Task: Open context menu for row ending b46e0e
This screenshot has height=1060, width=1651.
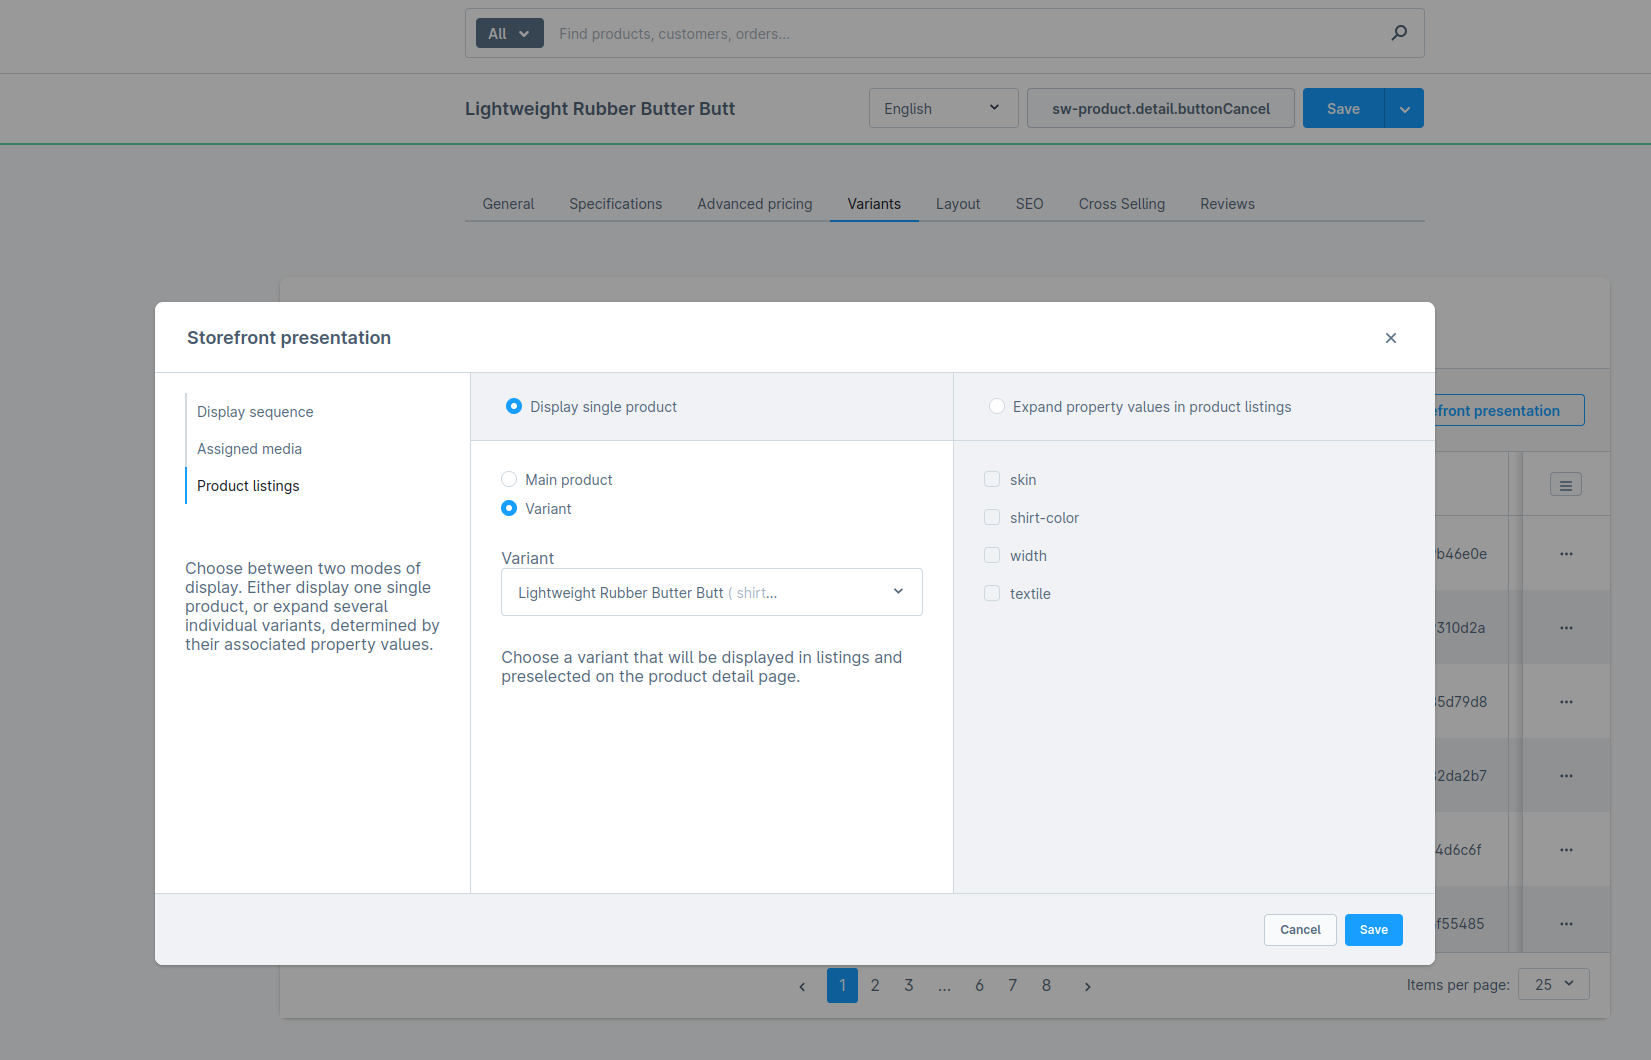Action: [x=1566, y=553]
